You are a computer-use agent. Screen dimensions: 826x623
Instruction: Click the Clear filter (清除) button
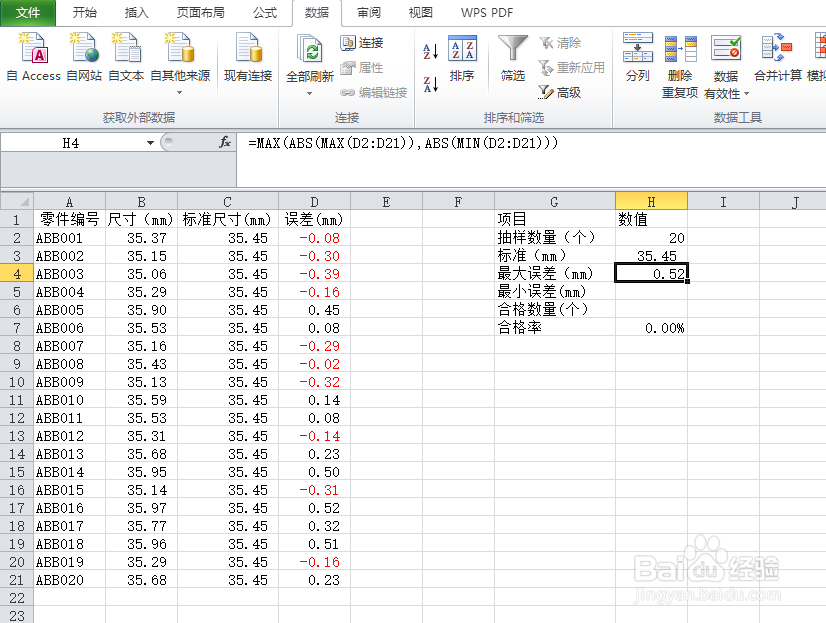(x=560, y=43)
